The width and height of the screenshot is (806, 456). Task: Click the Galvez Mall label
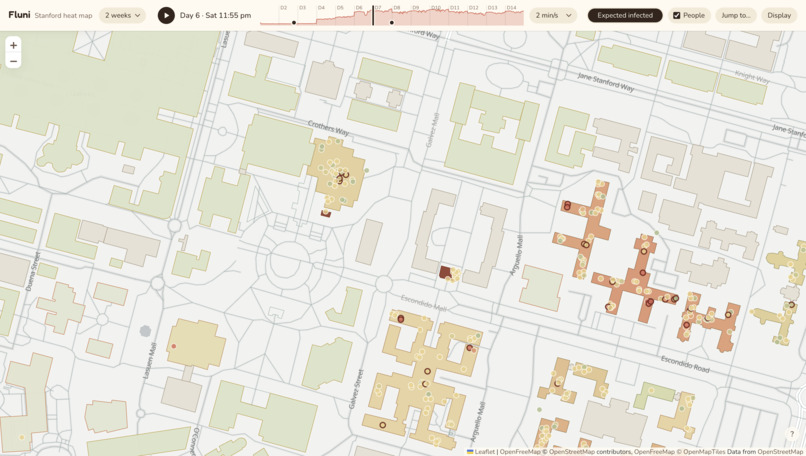tap(433, 130)
